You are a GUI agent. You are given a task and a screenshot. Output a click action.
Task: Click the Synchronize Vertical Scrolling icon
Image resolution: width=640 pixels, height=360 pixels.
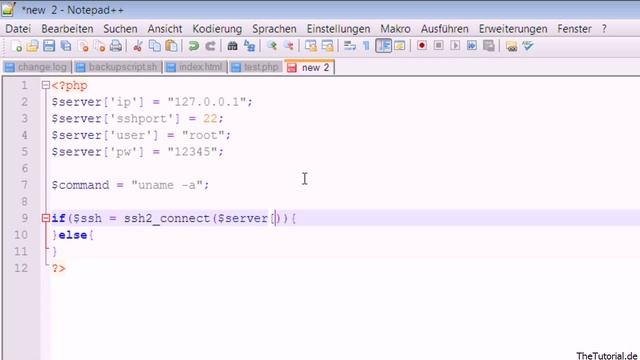coord(311,46)
